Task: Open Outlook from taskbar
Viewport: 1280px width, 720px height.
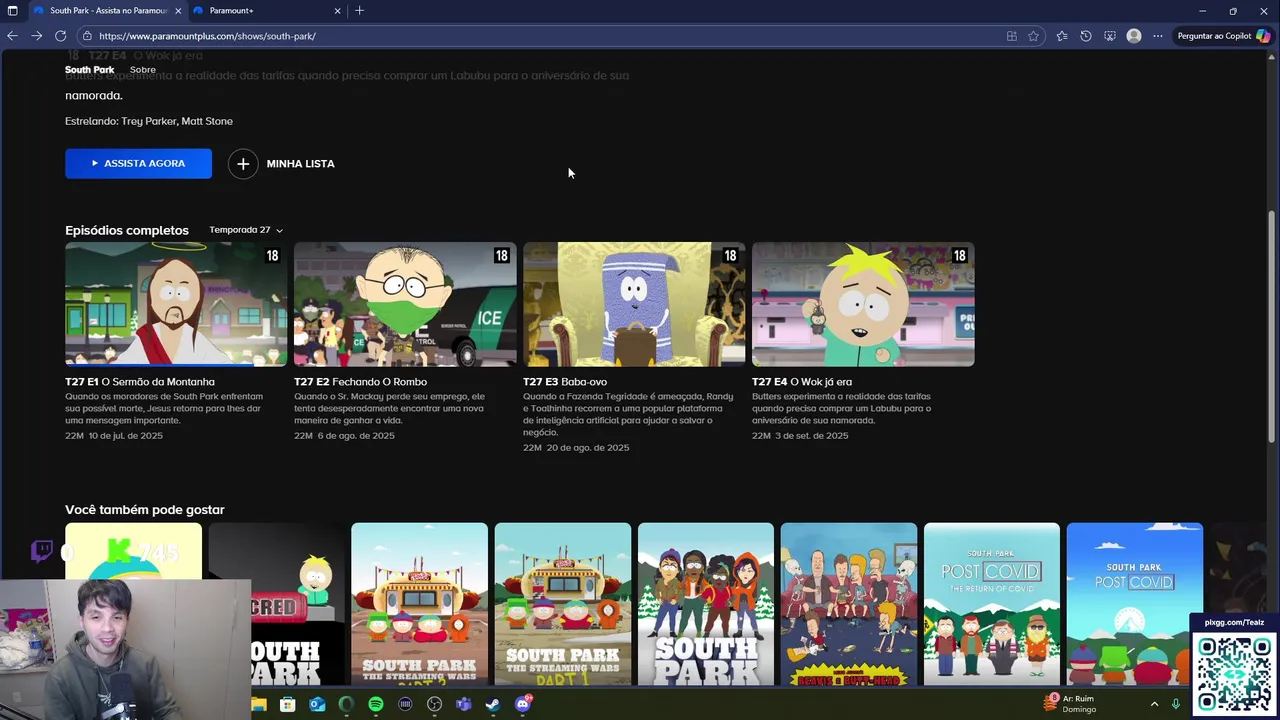Action: pos(317,704)
